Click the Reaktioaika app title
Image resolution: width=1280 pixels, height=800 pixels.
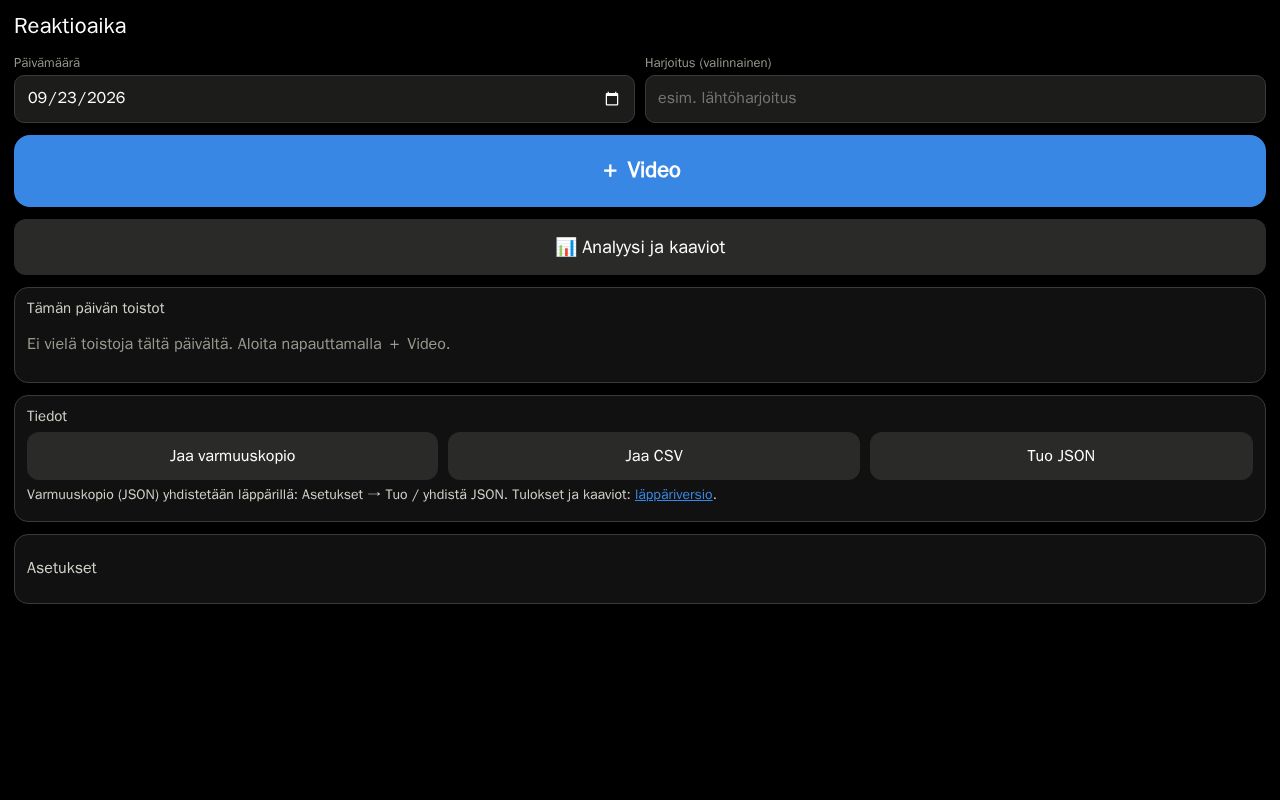coord(70,26)
